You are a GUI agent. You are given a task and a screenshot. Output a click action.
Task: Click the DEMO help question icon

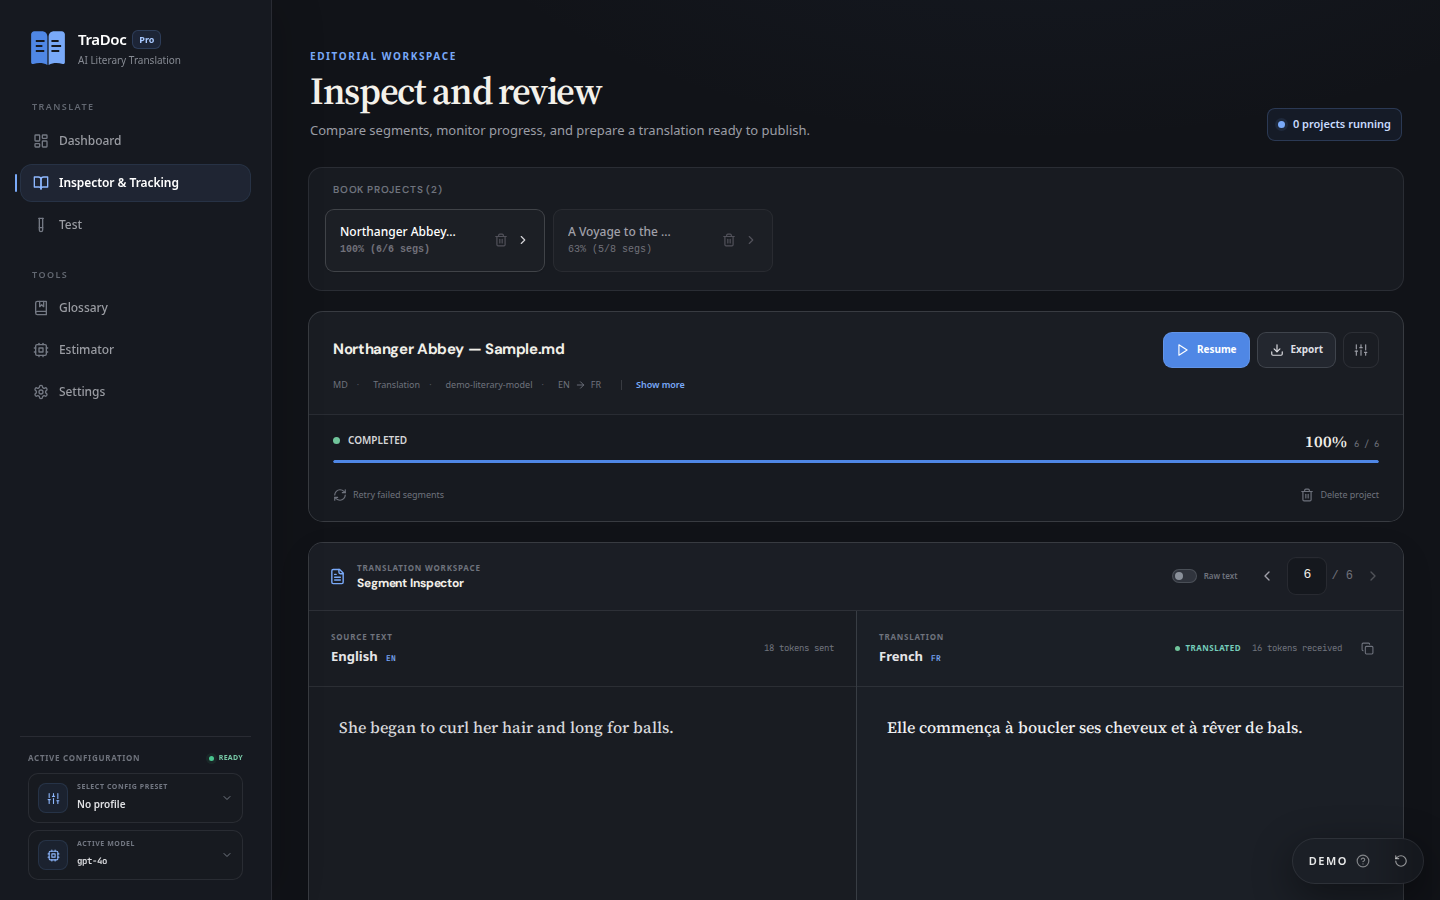1363,861
